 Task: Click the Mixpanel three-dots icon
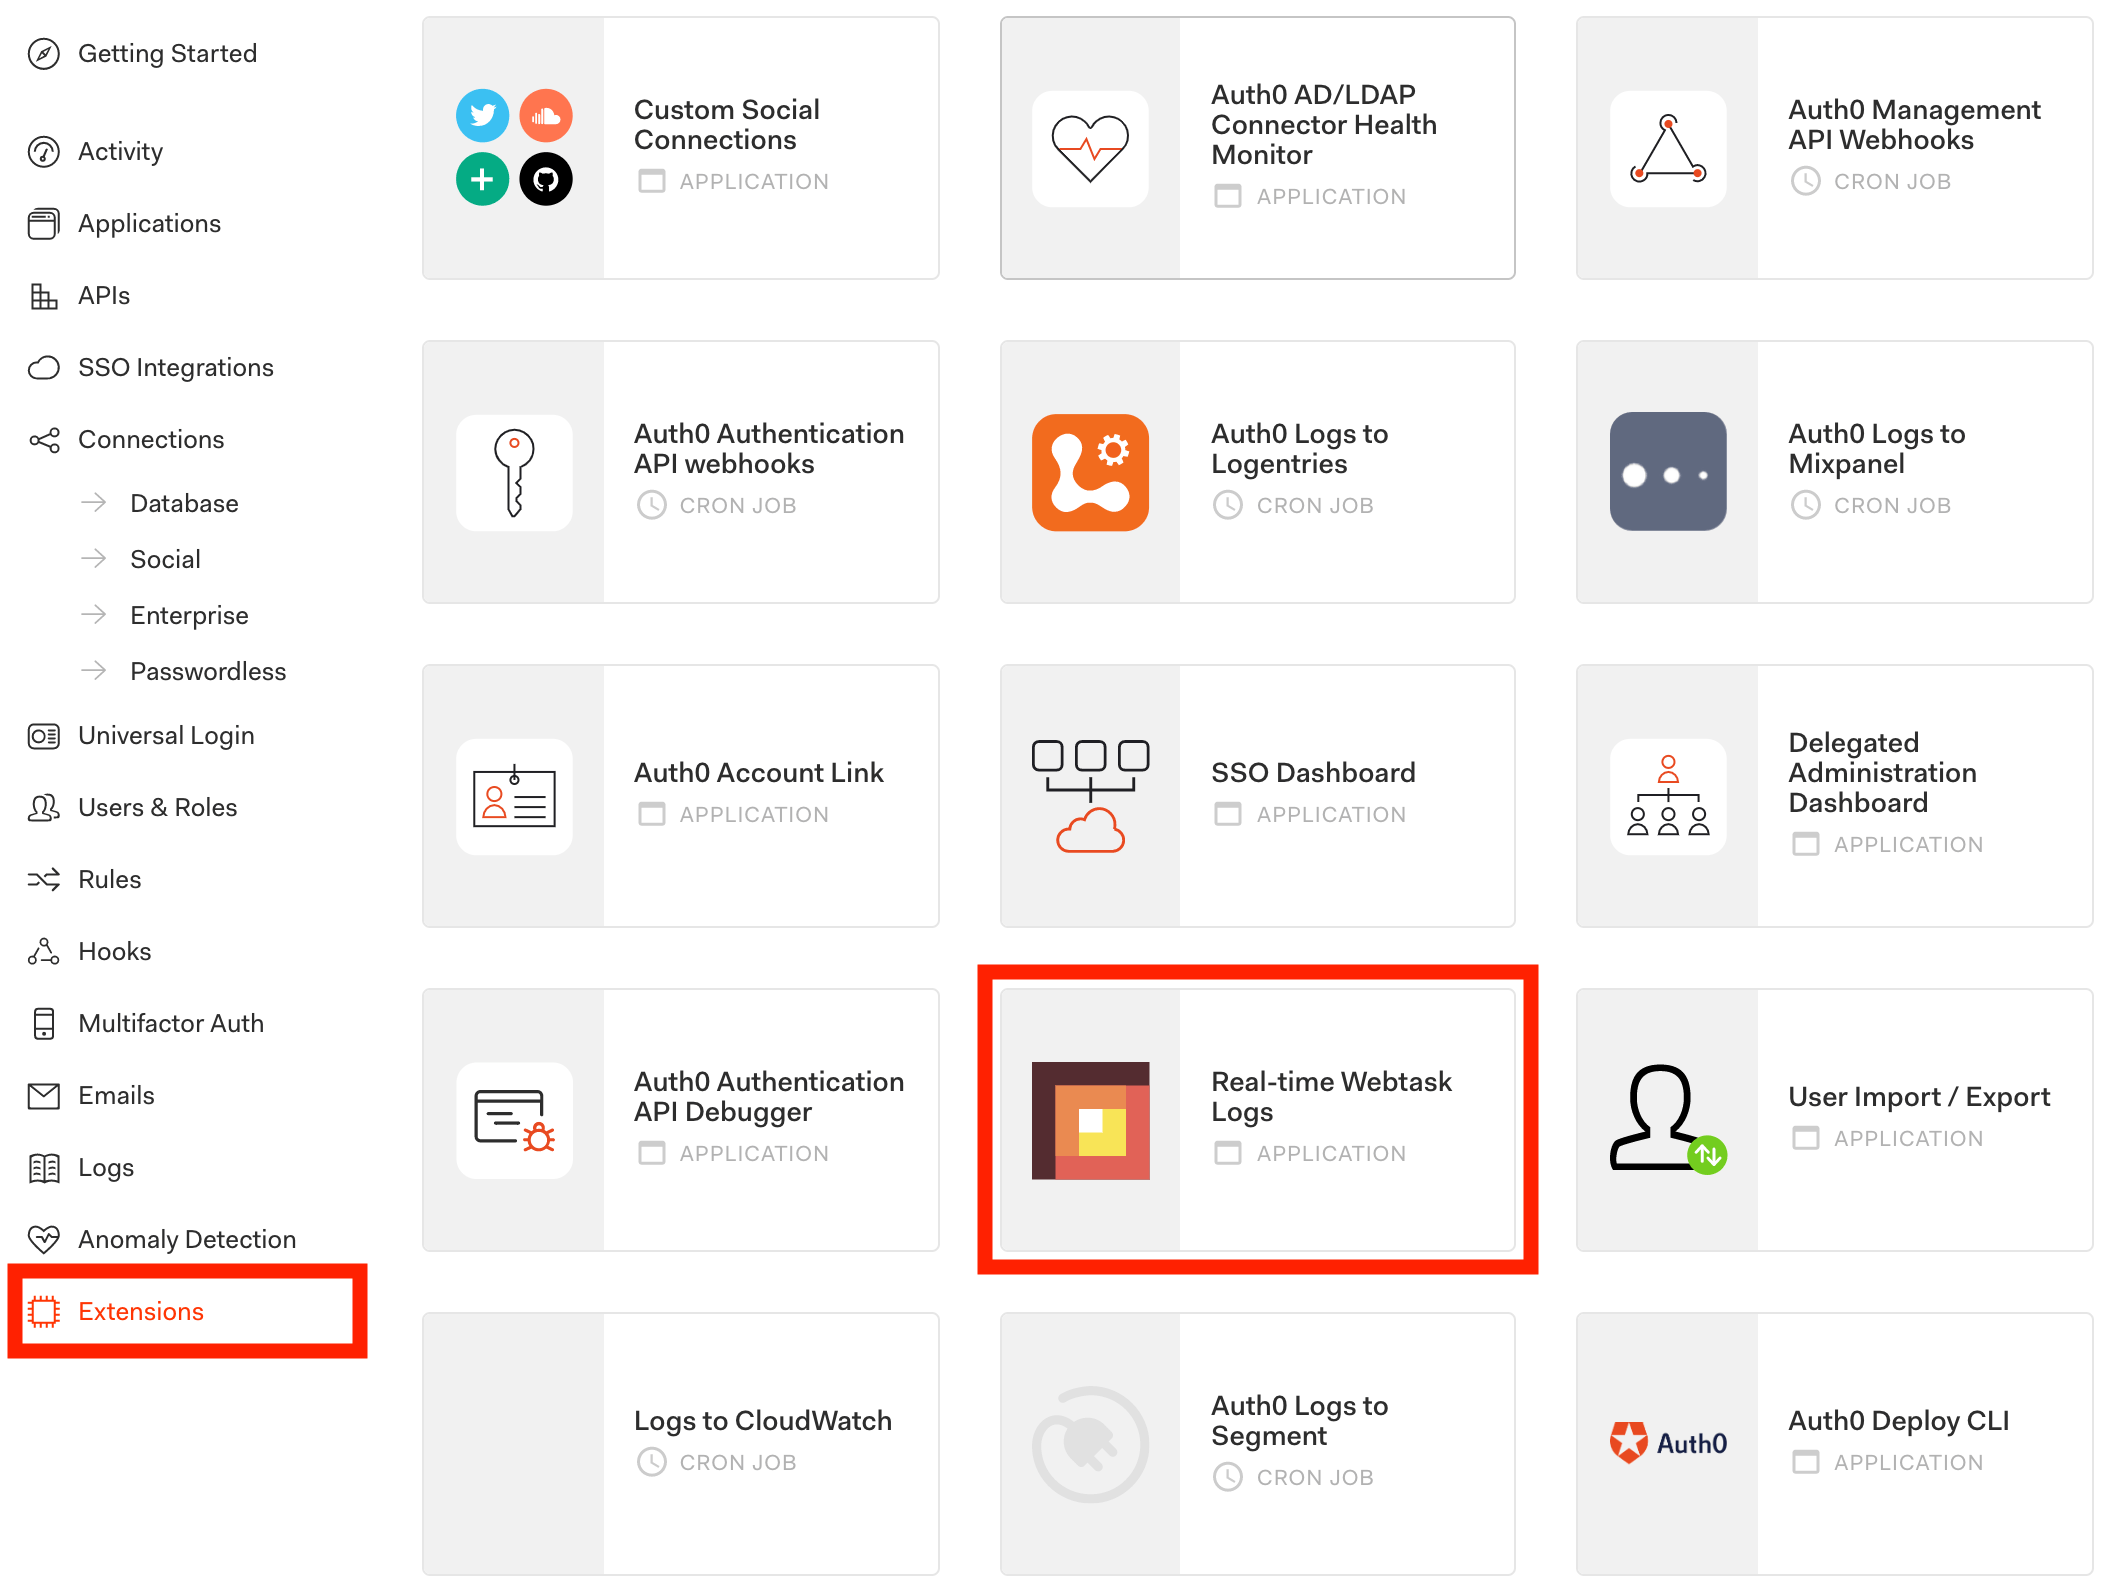[x=1667, y=472]
